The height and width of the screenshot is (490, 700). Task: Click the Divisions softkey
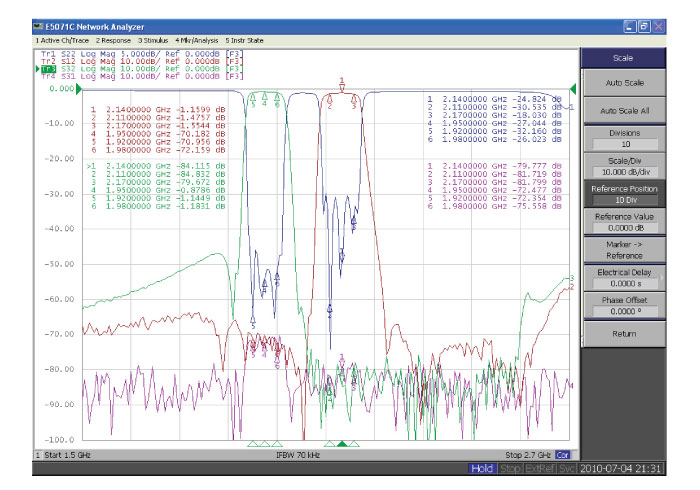pos(625,138)
